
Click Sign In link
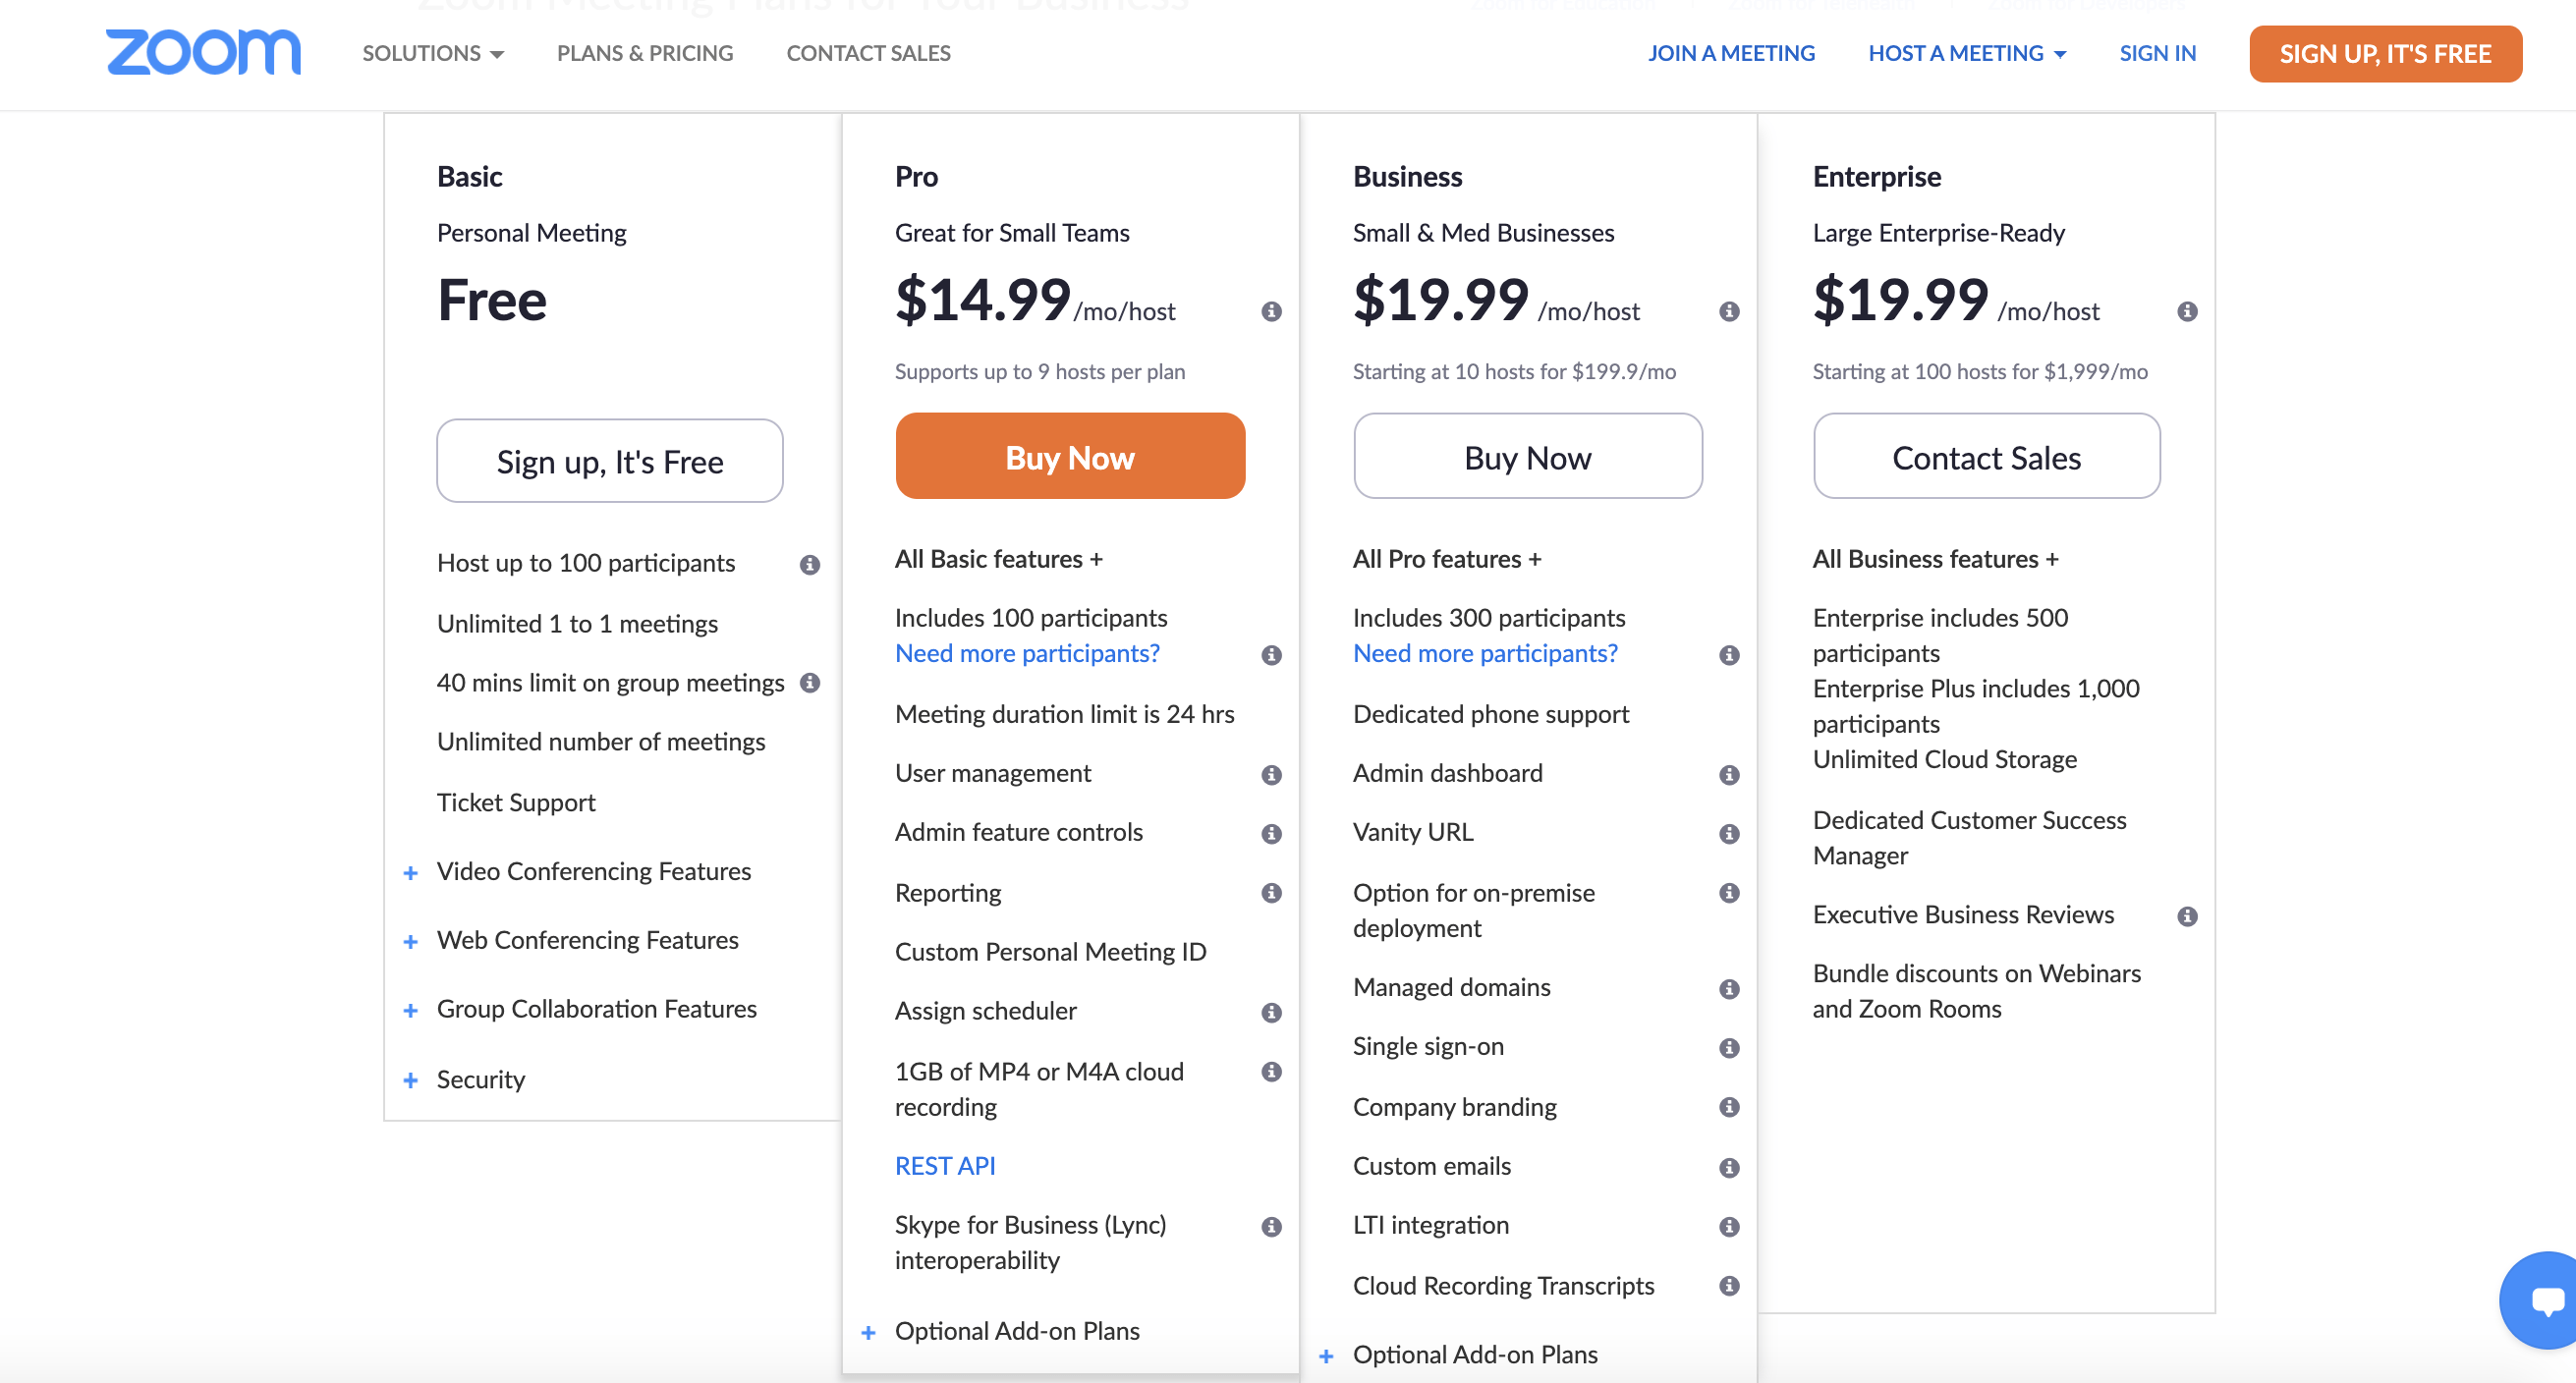coord(2157,53)
